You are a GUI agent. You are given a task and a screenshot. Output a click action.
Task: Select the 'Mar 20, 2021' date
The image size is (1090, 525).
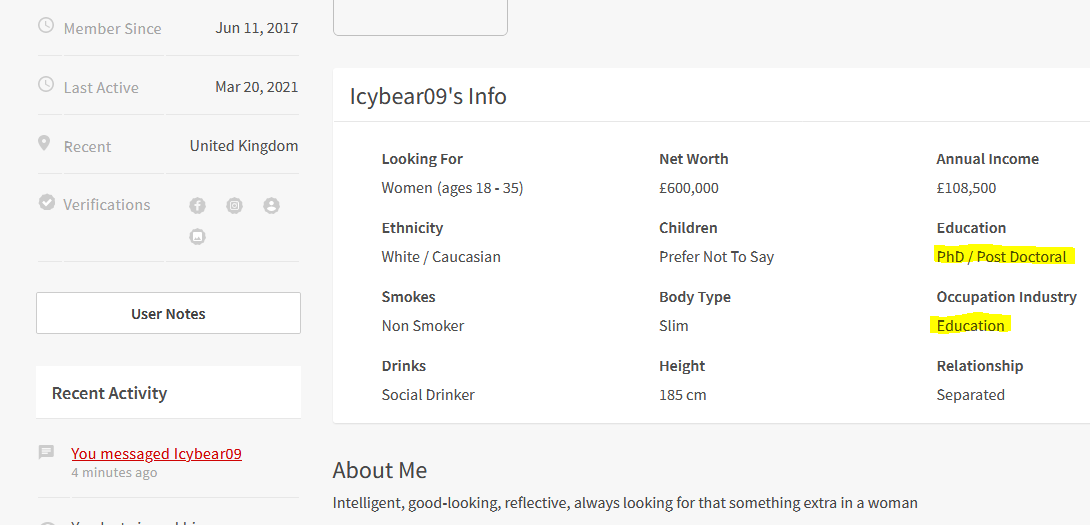257,87
